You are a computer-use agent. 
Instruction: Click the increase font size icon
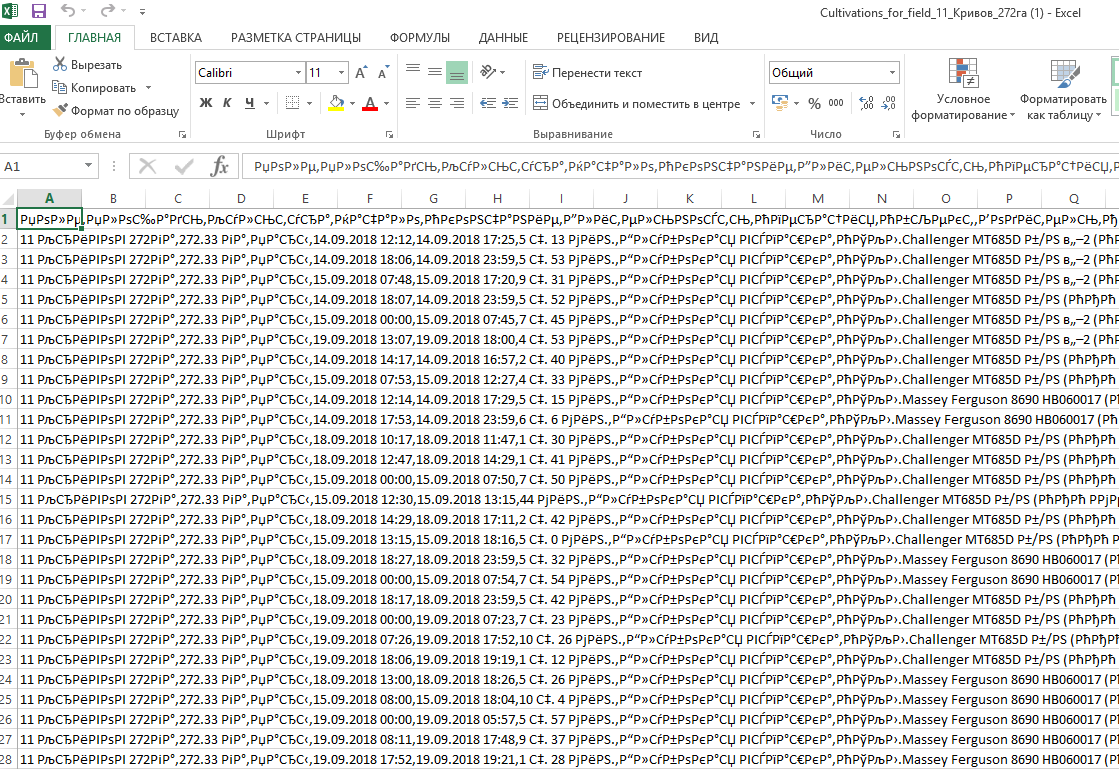359,73
